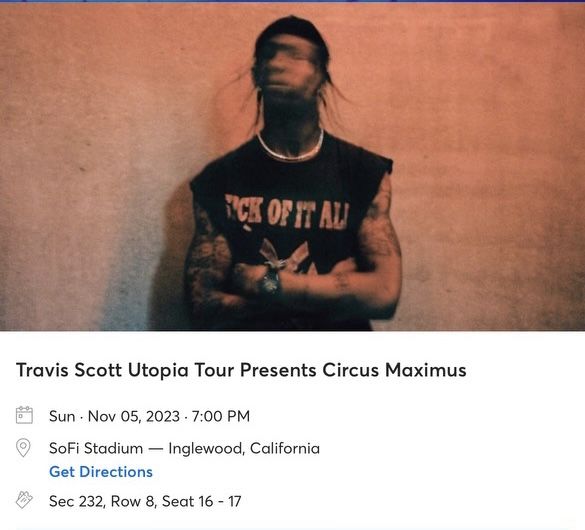Viewport: 585px width, 530px height.
Task: Click the Travis Scott Utopia Tour event title
Action: (241, 370)
